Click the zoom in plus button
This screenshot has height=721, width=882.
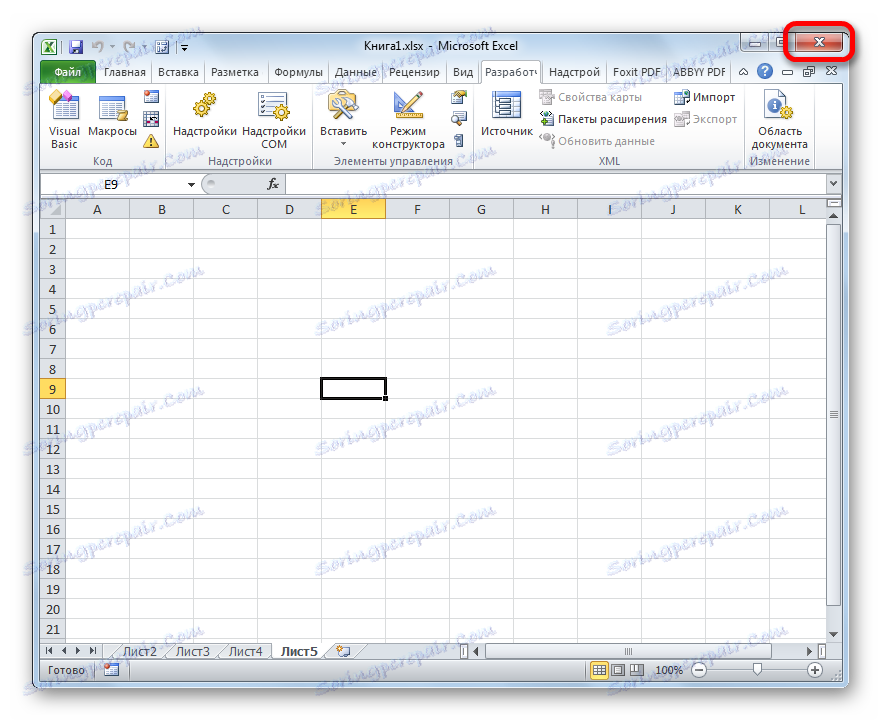(814, 670)
